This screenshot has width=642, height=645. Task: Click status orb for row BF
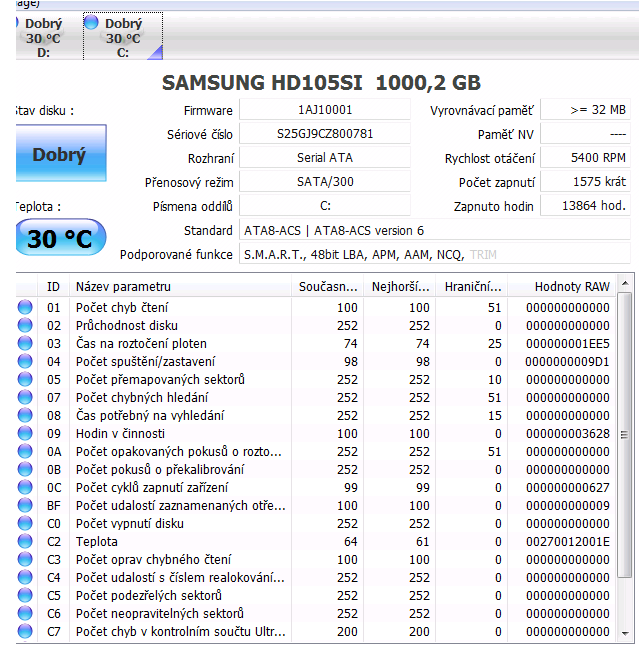25,505
